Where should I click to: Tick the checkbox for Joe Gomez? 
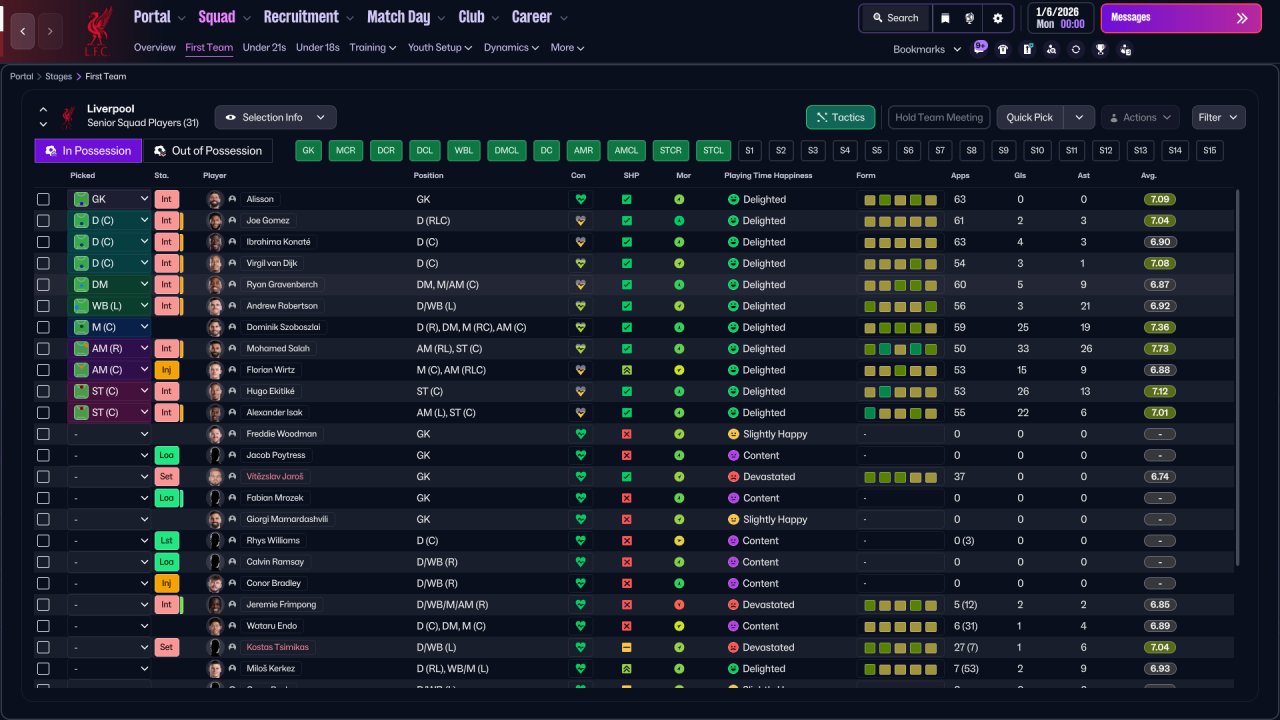[x=43, y=221]
